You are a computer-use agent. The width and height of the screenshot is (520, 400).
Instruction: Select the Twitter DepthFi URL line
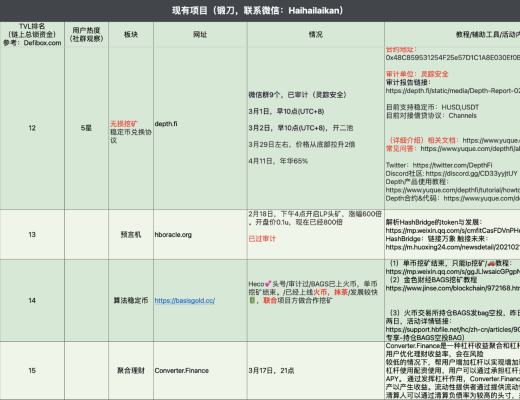tap(439, 165)
